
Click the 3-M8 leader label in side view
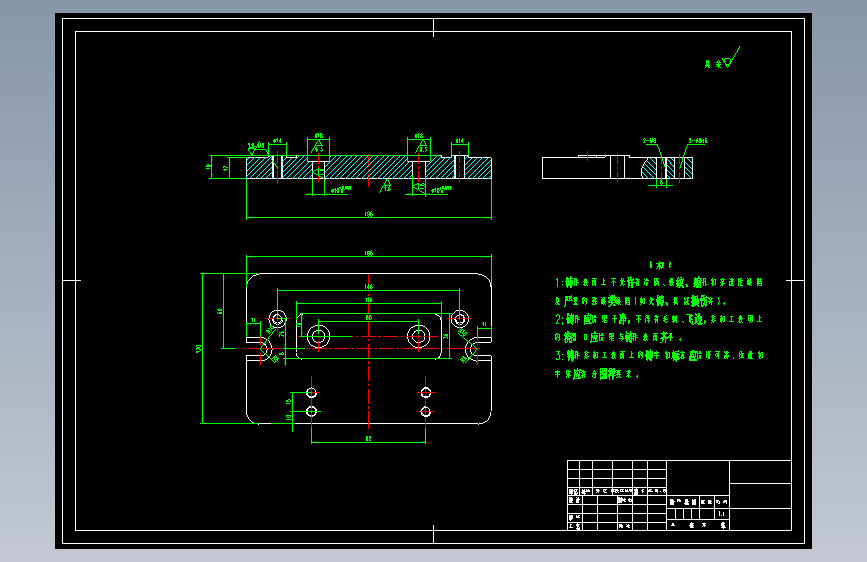point(650,140)
